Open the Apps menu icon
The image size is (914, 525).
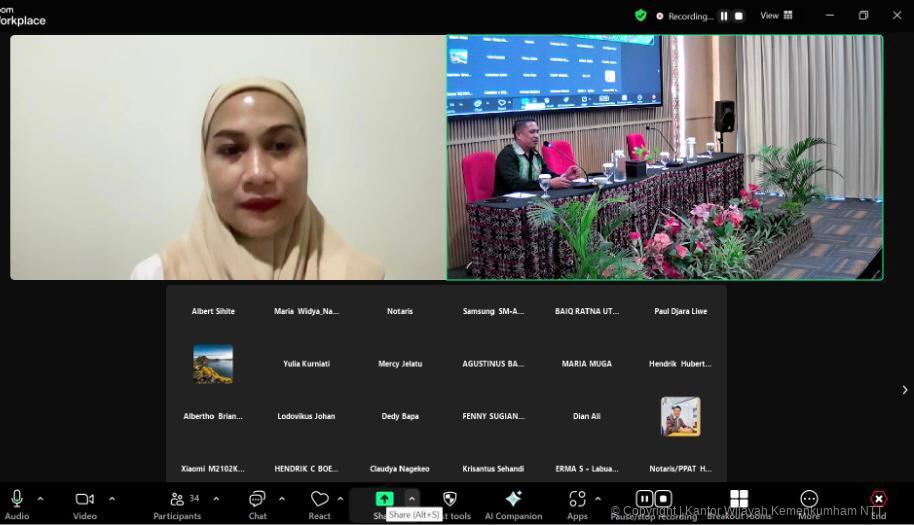point(577,499)
